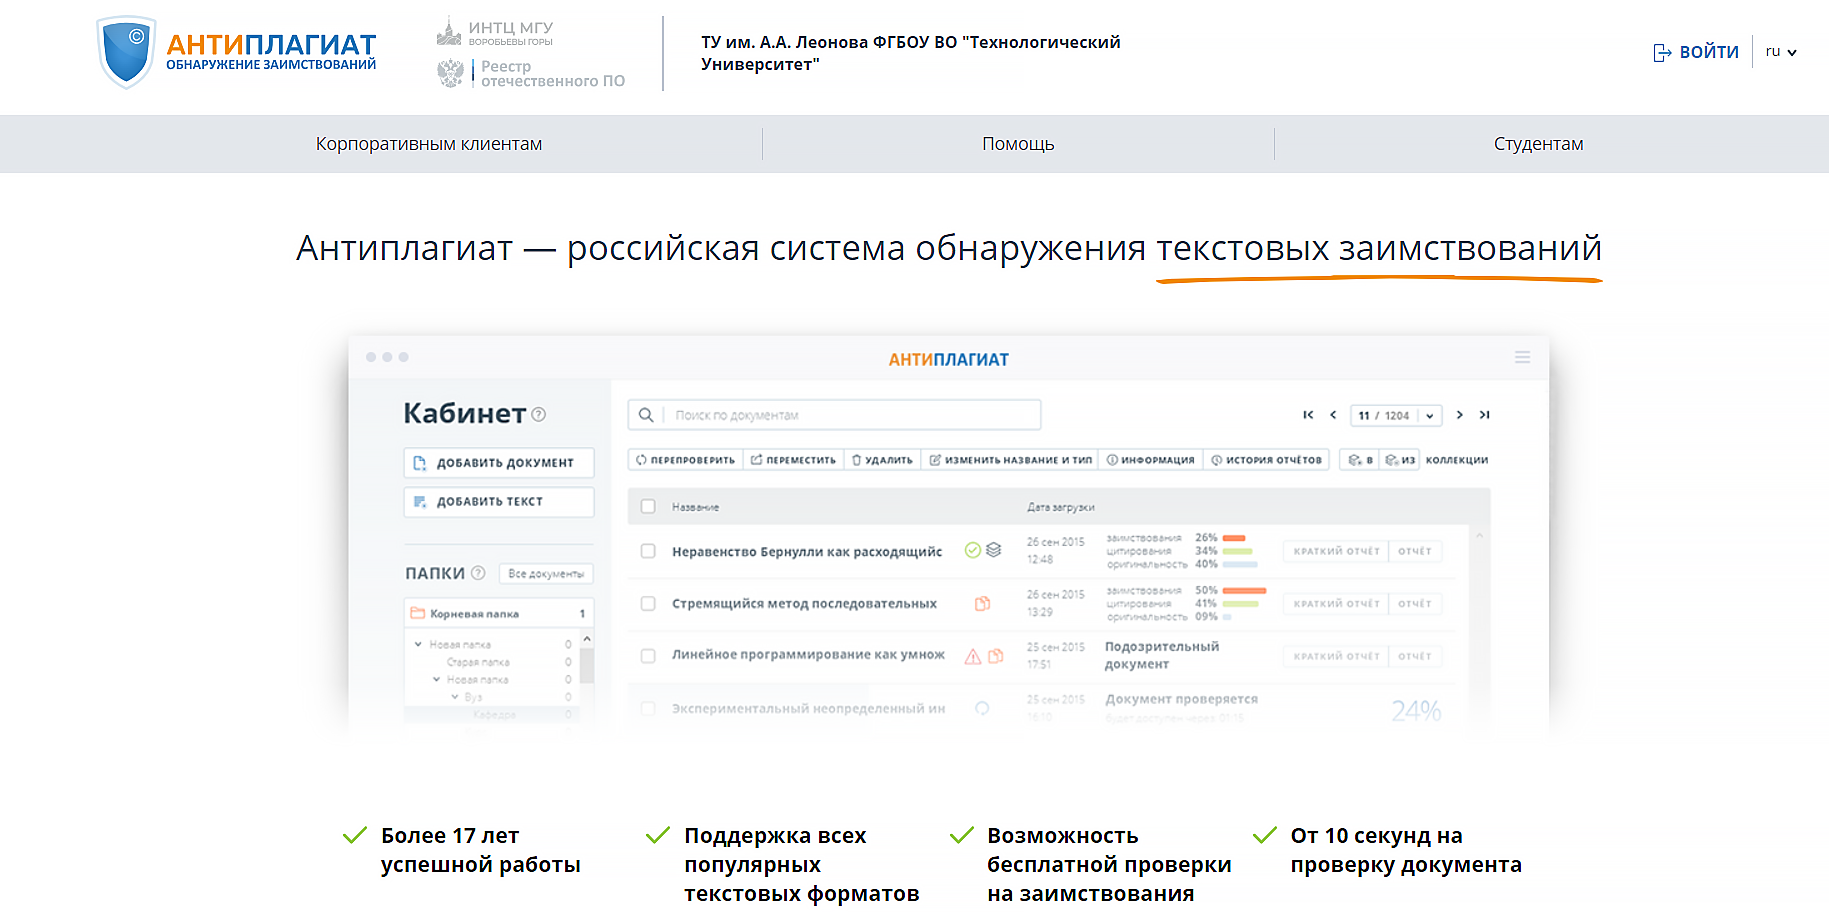1829x912 pixels.
Task: Open the Корпоративным клиентам menu
Action: pos(429,144)
